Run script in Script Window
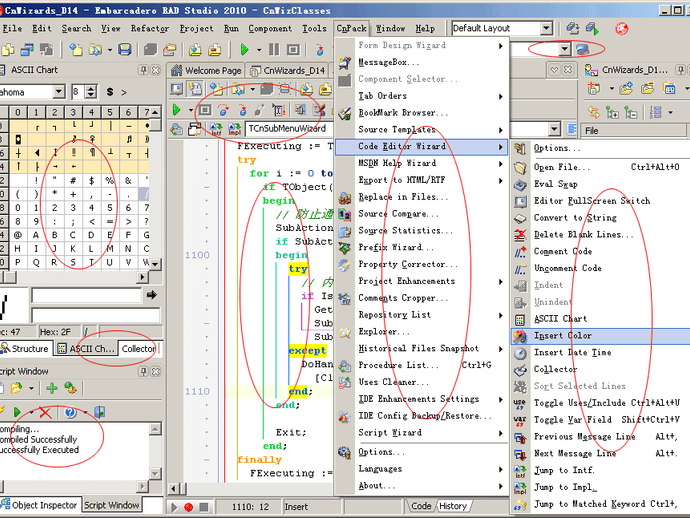This screenshot has height=518, width=690. pyautogui.click(x=17, y=412)
